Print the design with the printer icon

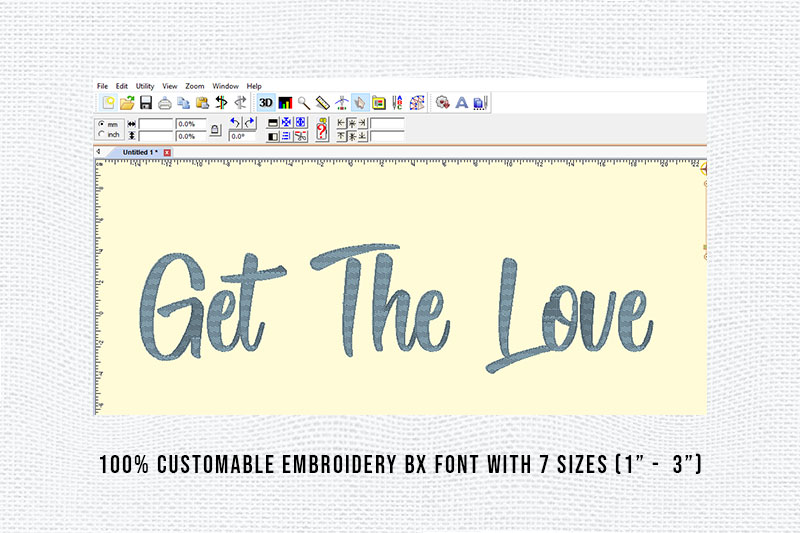164,104
